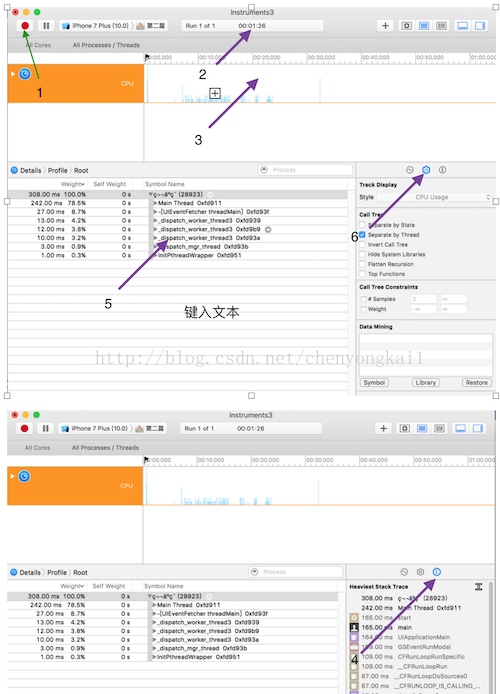Click the Process search field in upper window
Image resolution: width=500 pixels, height=694 pixels.
click(306, 170)
